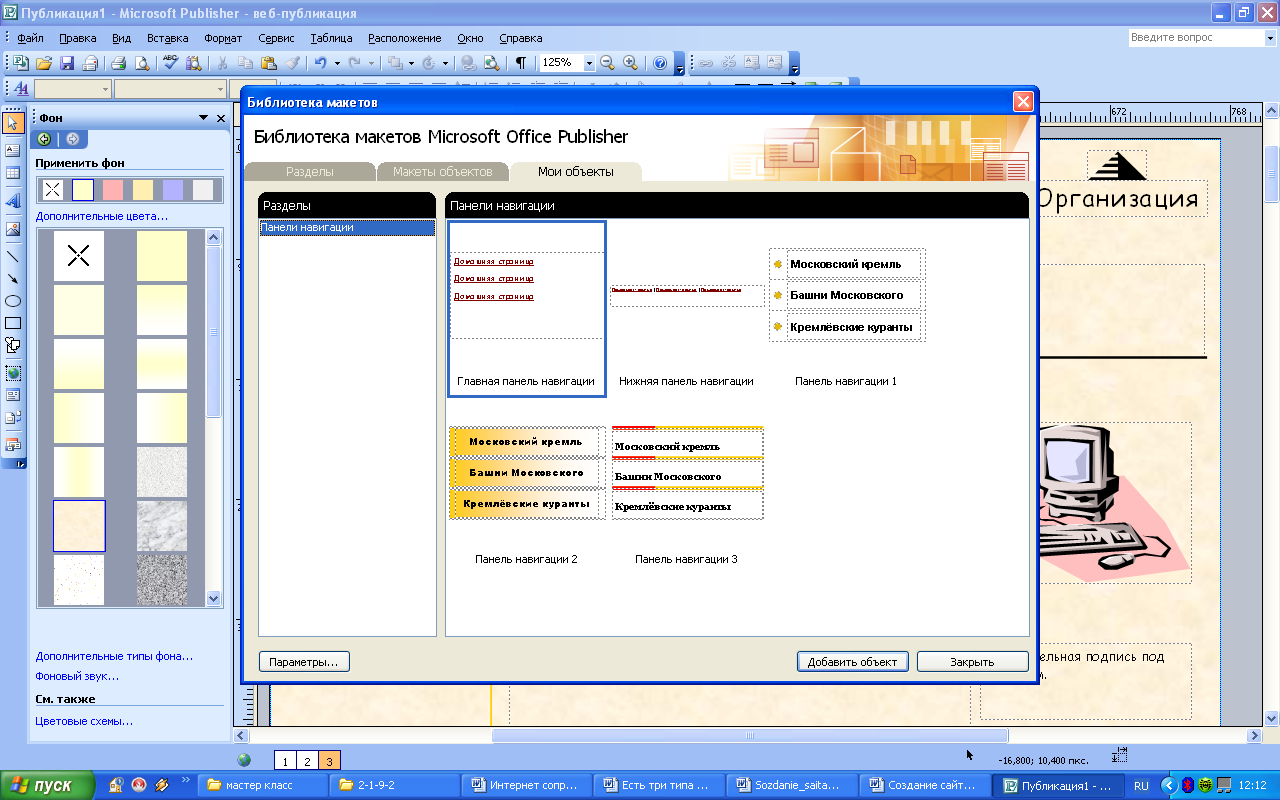This screenshot has width=1280, height=800.
Task: Toggle the paragraph marks (¶) icon
Action: [x=521, y=62]
